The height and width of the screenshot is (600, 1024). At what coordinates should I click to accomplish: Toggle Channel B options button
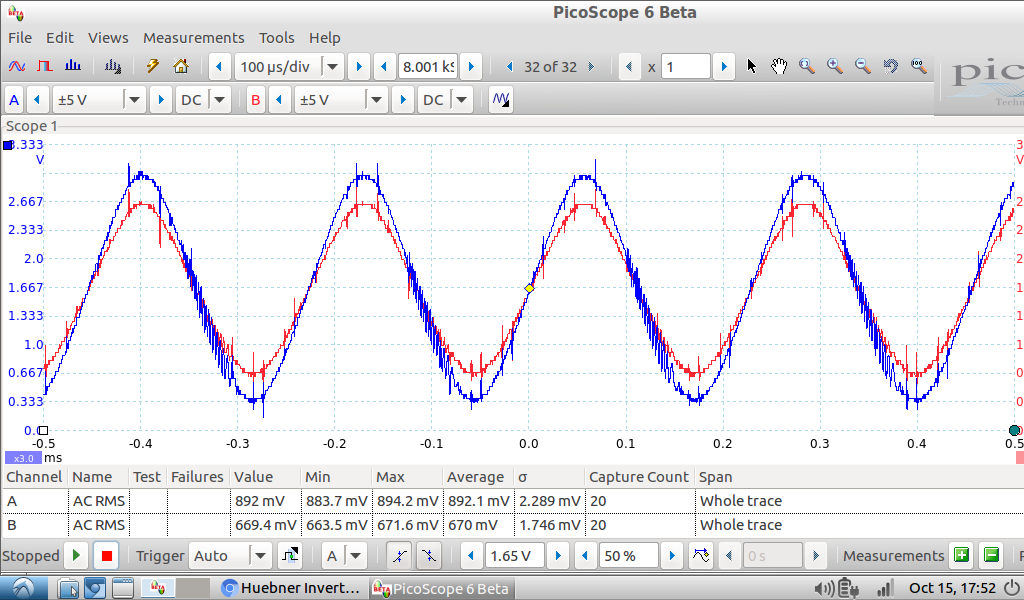pos(256,100)
